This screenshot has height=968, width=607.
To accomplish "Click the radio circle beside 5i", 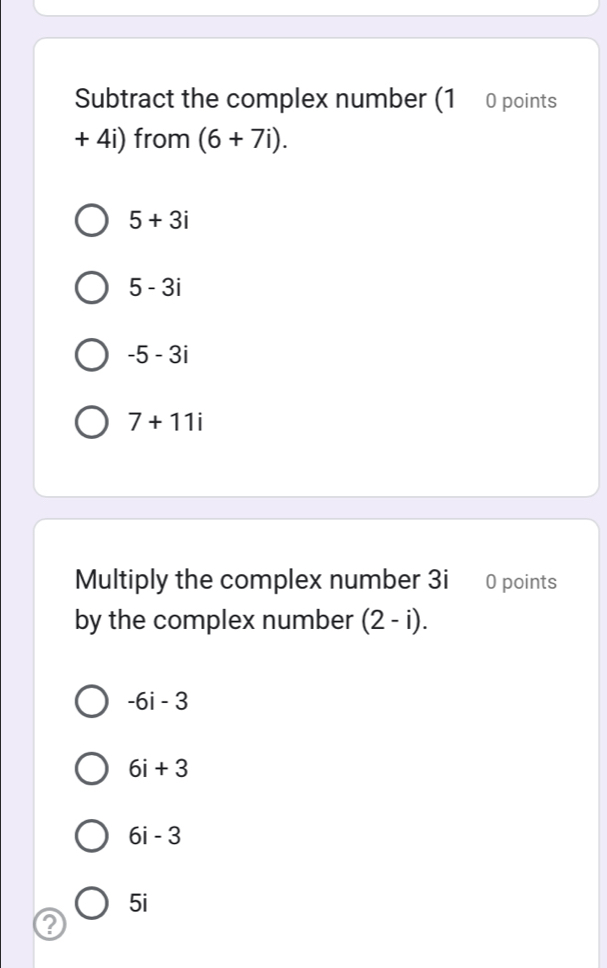I will (91, 902).
